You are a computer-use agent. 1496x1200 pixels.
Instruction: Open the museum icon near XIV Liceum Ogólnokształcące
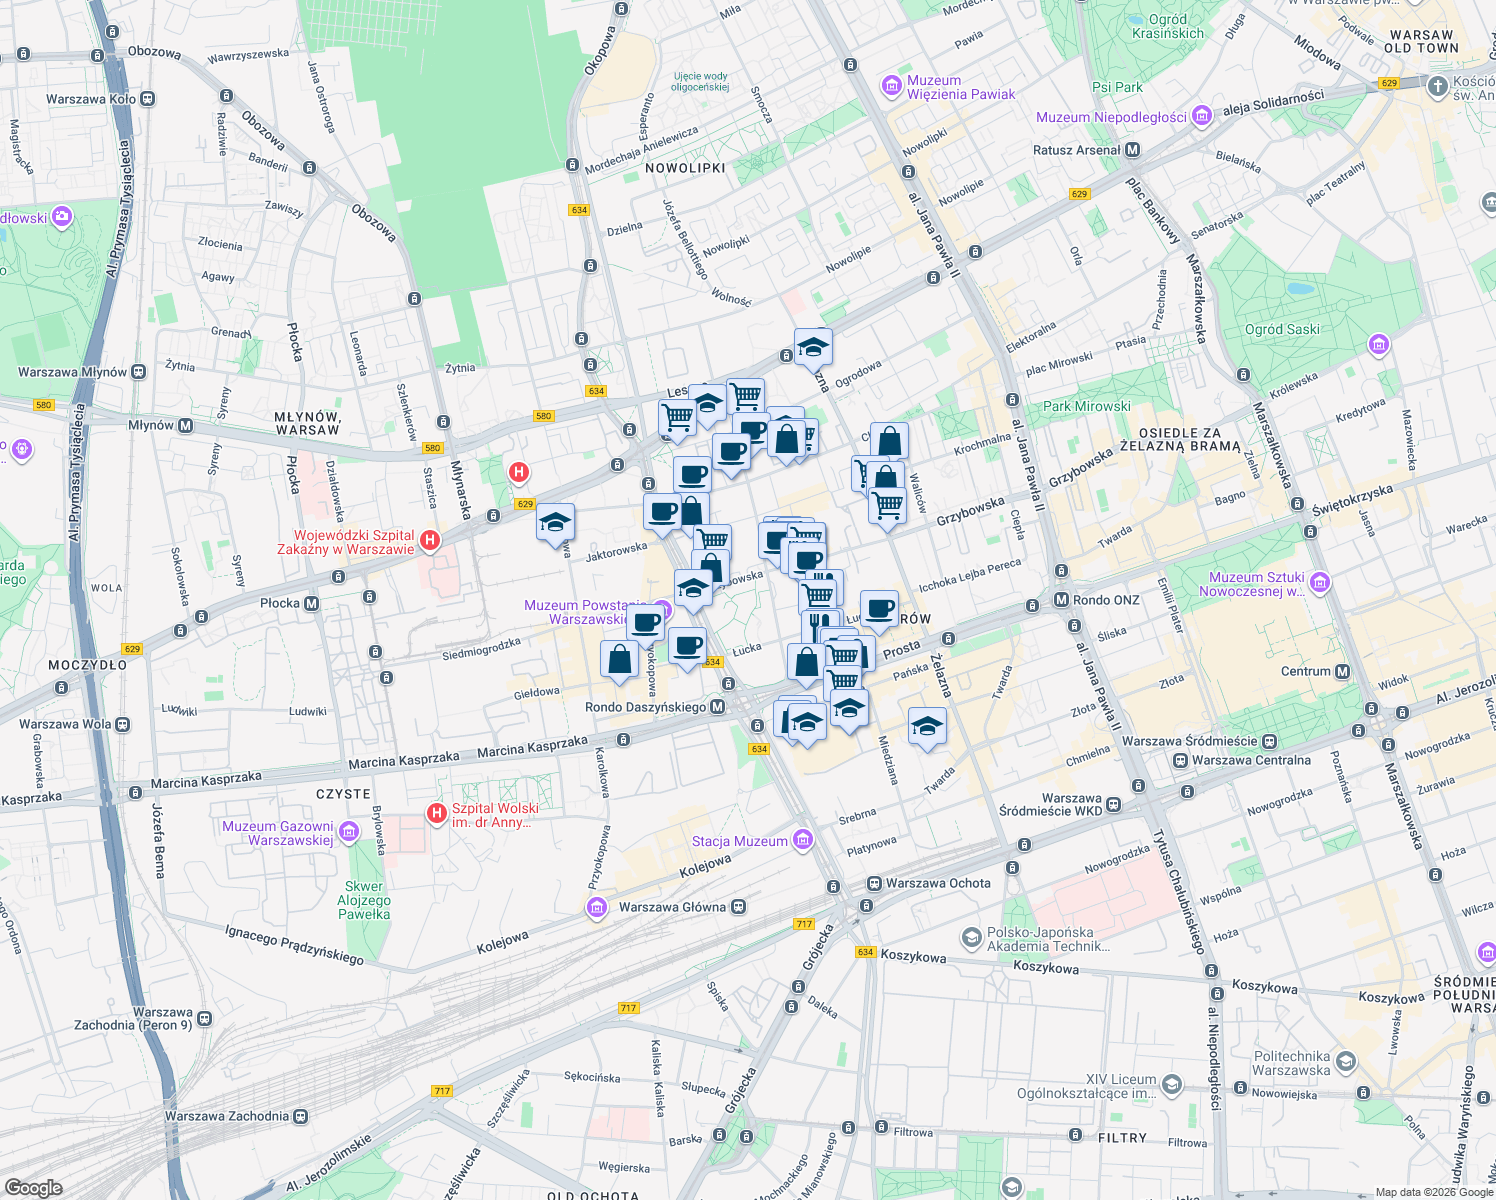tap(1171, 1086)
